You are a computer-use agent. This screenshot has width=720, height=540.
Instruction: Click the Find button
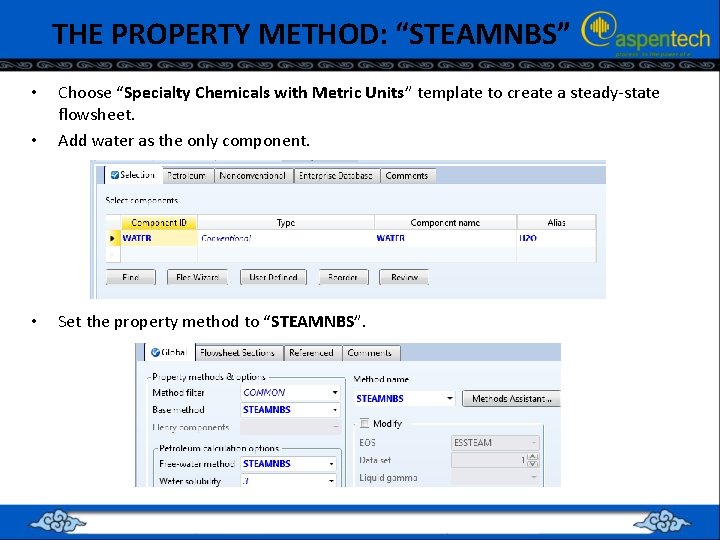[x=131, y=277]
